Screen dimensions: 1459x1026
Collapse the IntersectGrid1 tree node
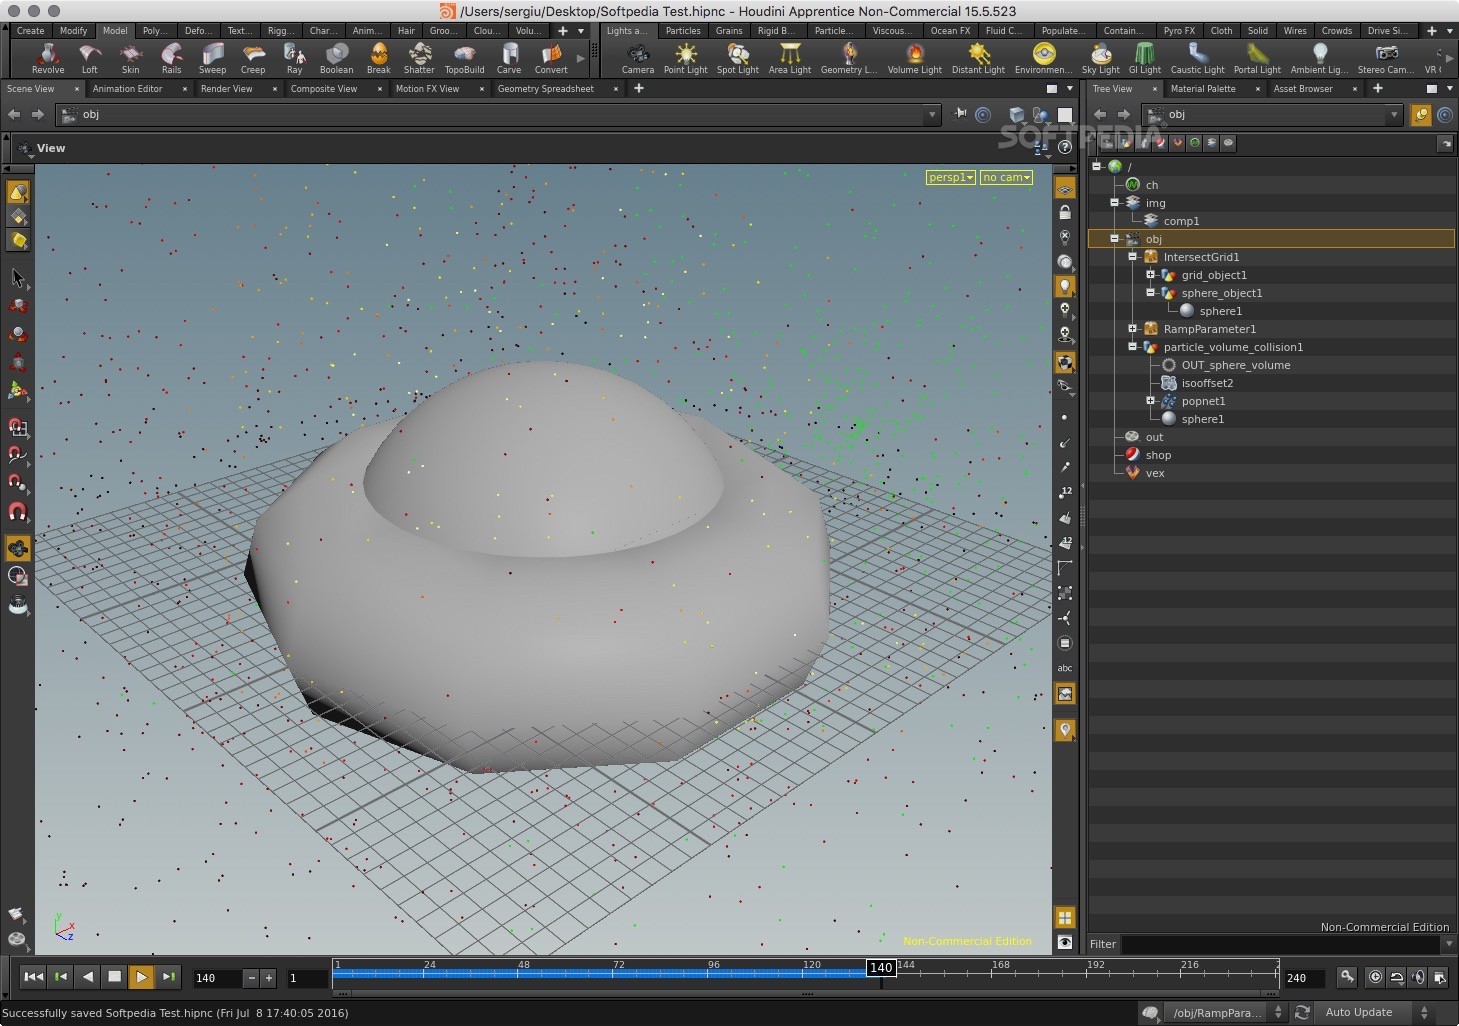pyautogui.click(x=1132, y=257)
